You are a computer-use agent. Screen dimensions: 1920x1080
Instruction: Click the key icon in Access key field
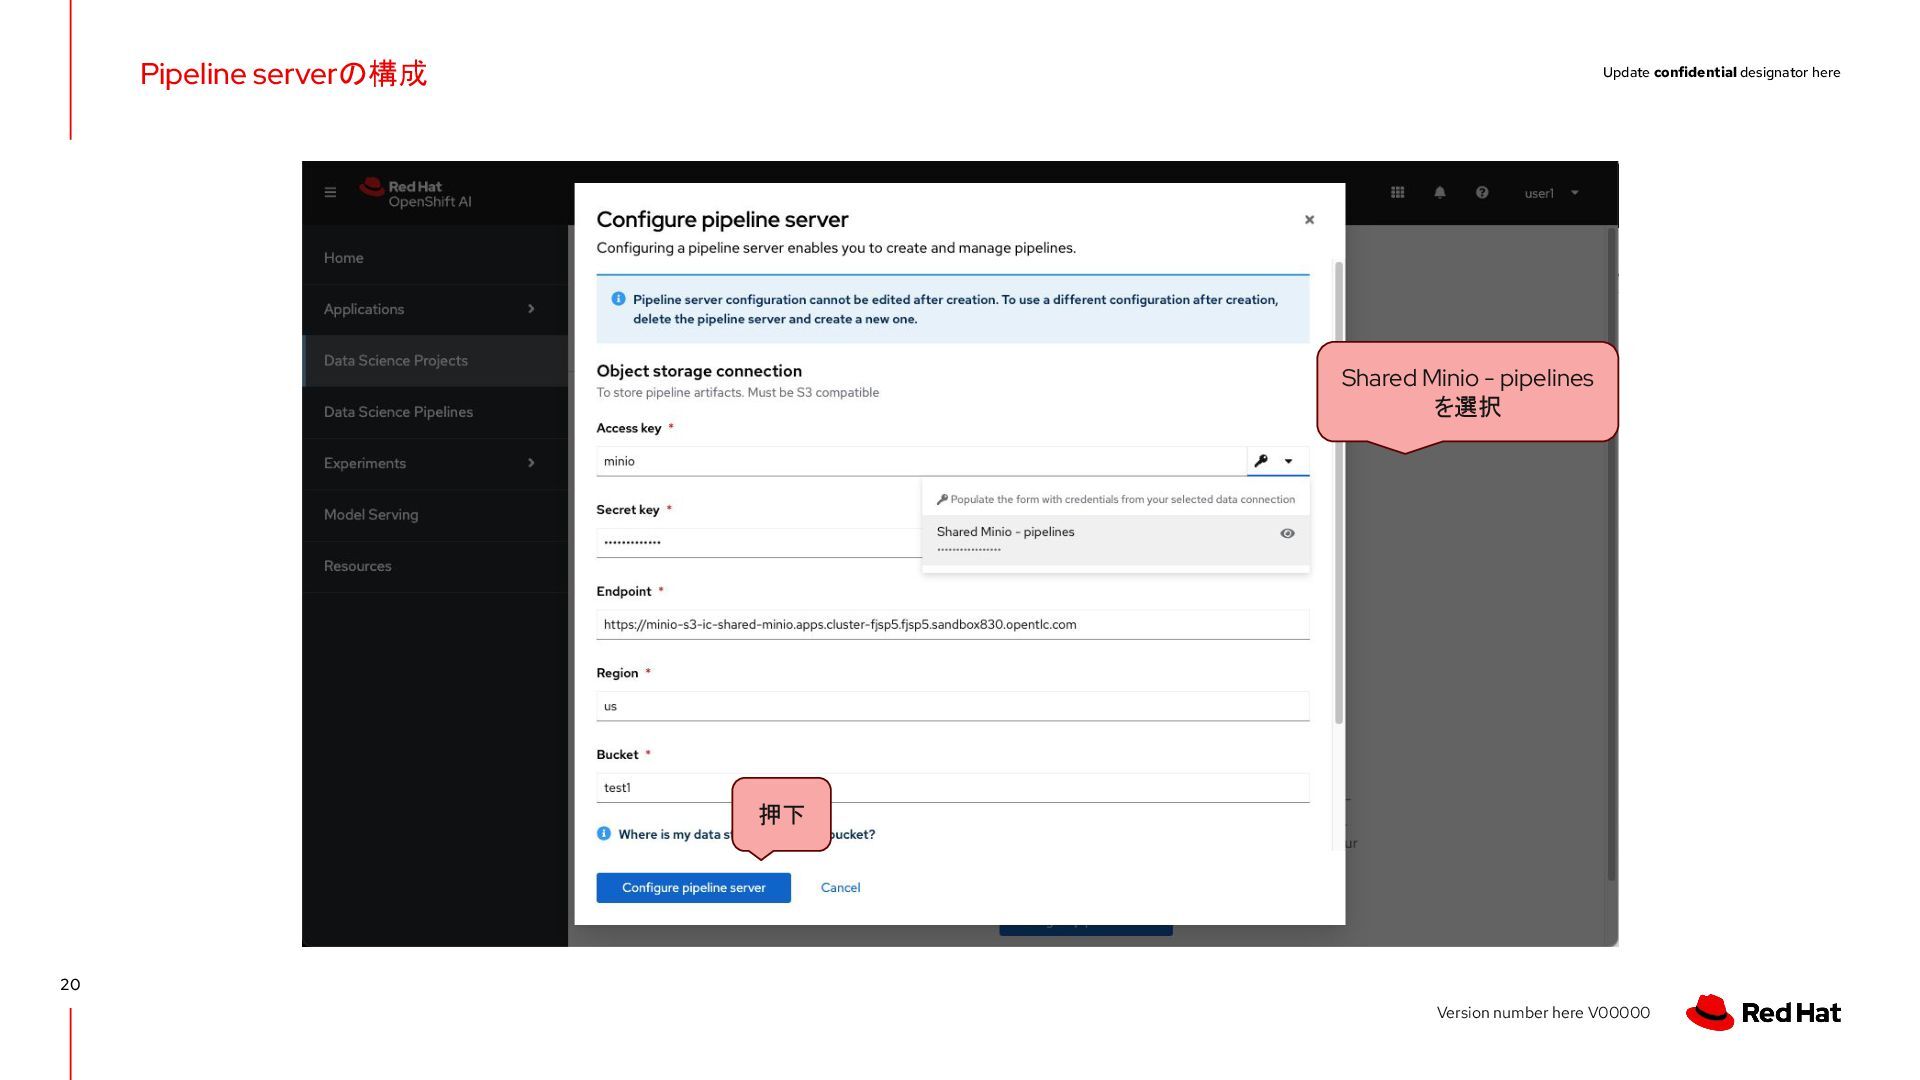[1261, 461]
